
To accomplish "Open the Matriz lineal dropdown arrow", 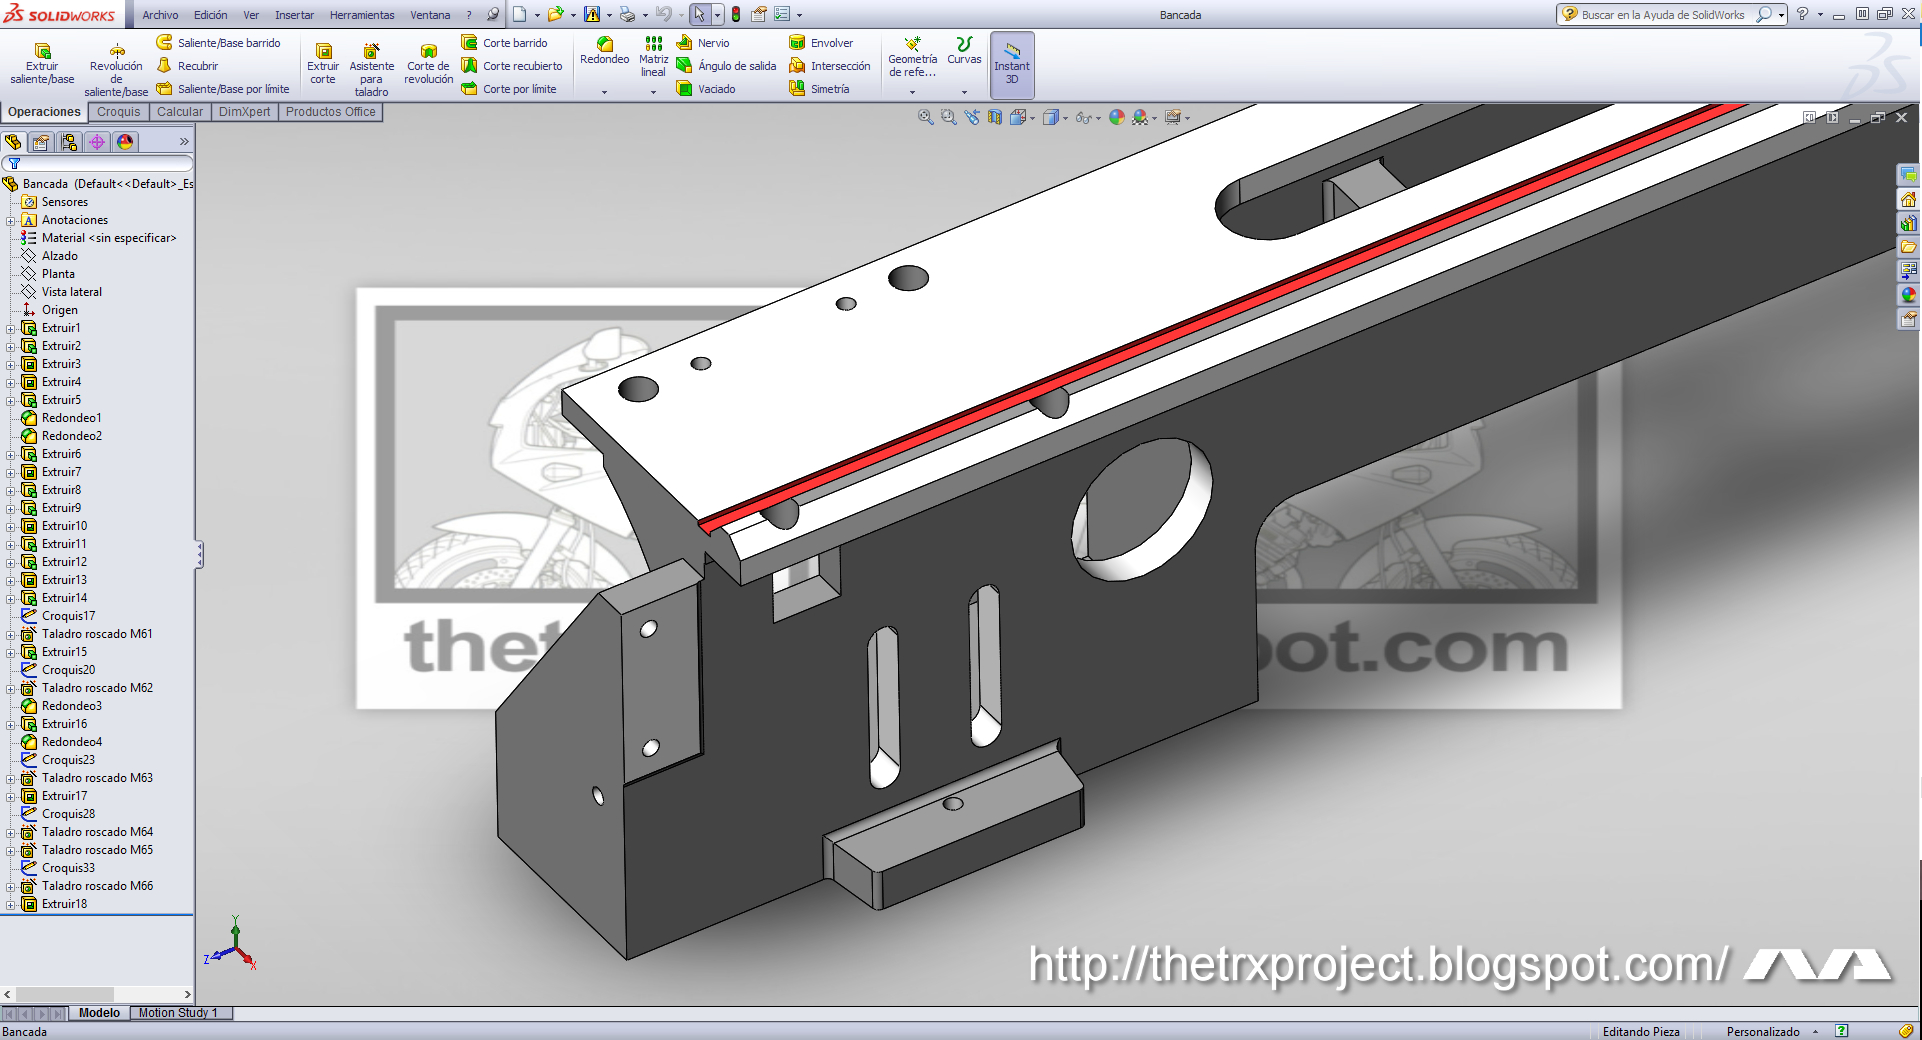I will [x=653, y=92].
